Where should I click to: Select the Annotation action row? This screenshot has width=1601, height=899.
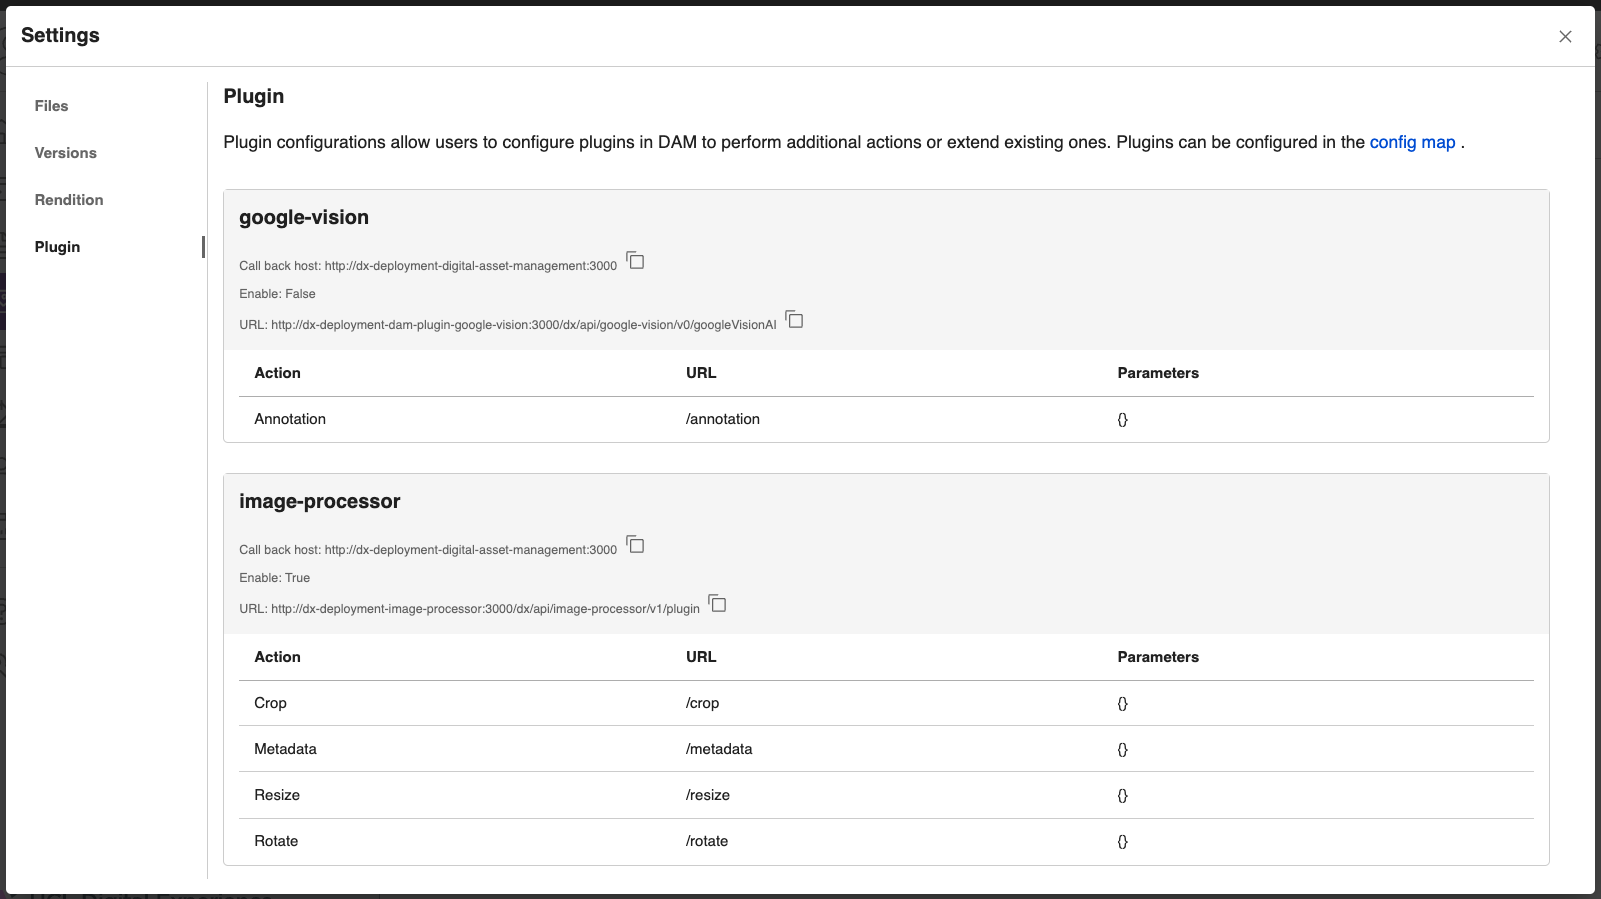(289, 419)
